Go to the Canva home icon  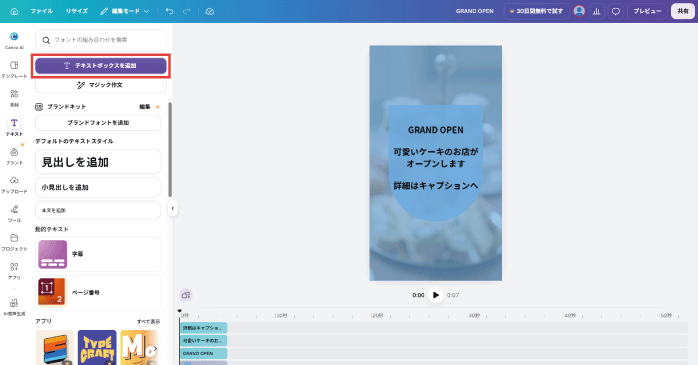click(x=14, y=11)
